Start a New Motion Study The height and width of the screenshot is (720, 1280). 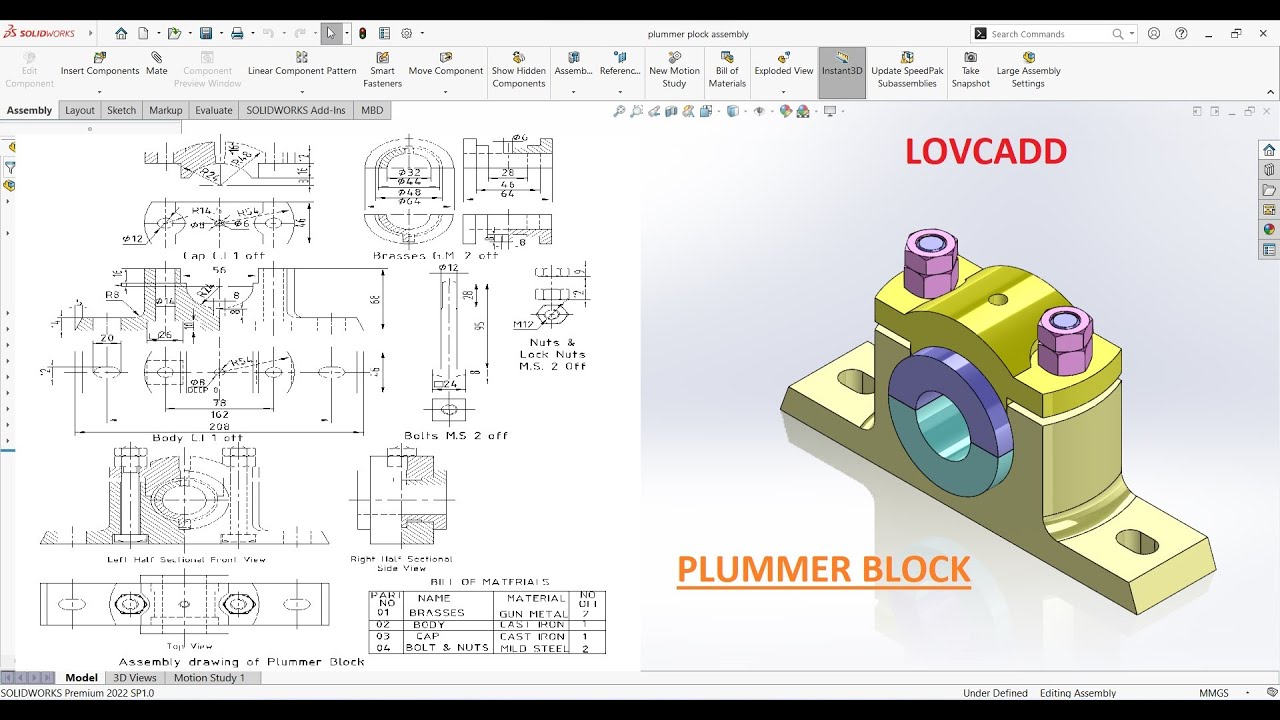(x=674, y=70)
